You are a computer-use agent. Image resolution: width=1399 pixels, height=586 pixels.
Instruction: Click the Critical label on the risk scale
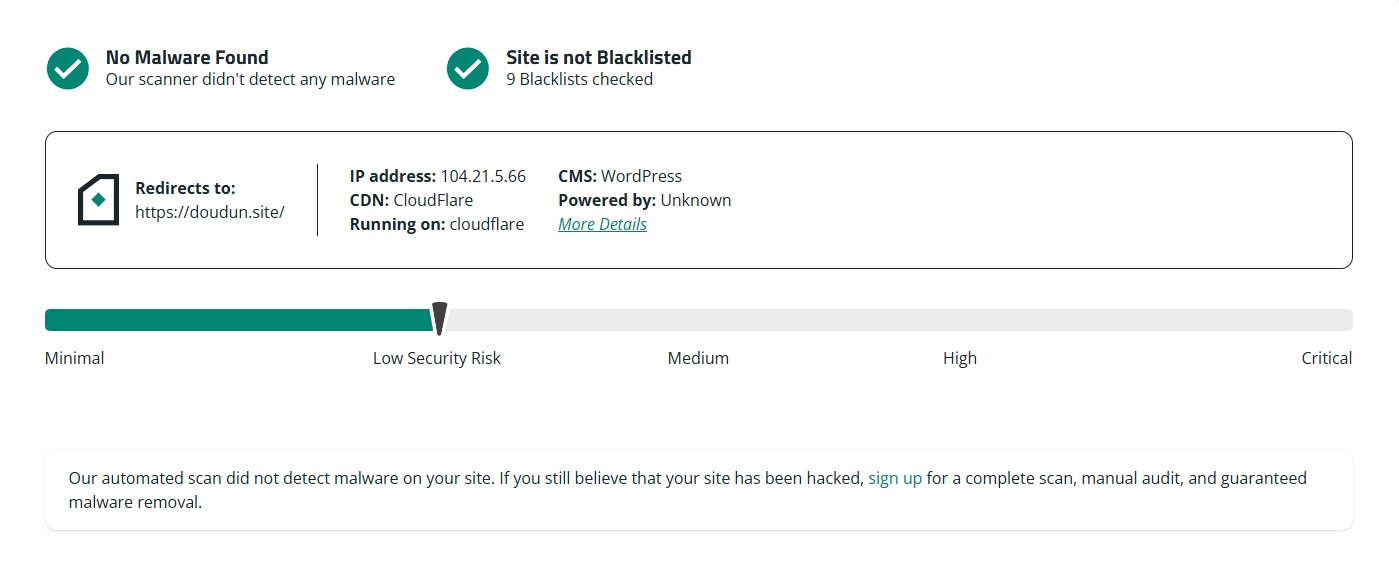(1327, 358)
